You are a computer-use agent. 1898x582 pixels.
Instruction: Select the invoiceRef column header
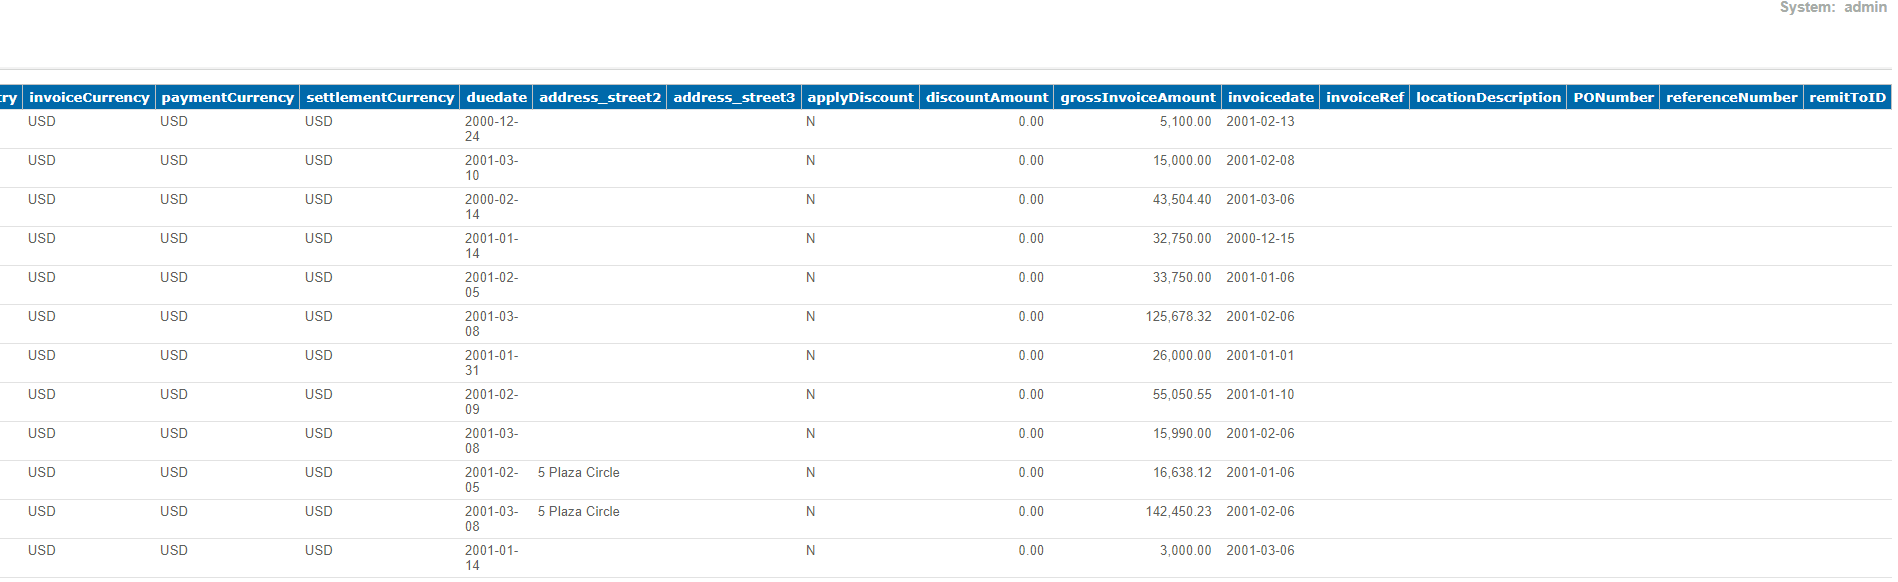tap(1364, 97)
